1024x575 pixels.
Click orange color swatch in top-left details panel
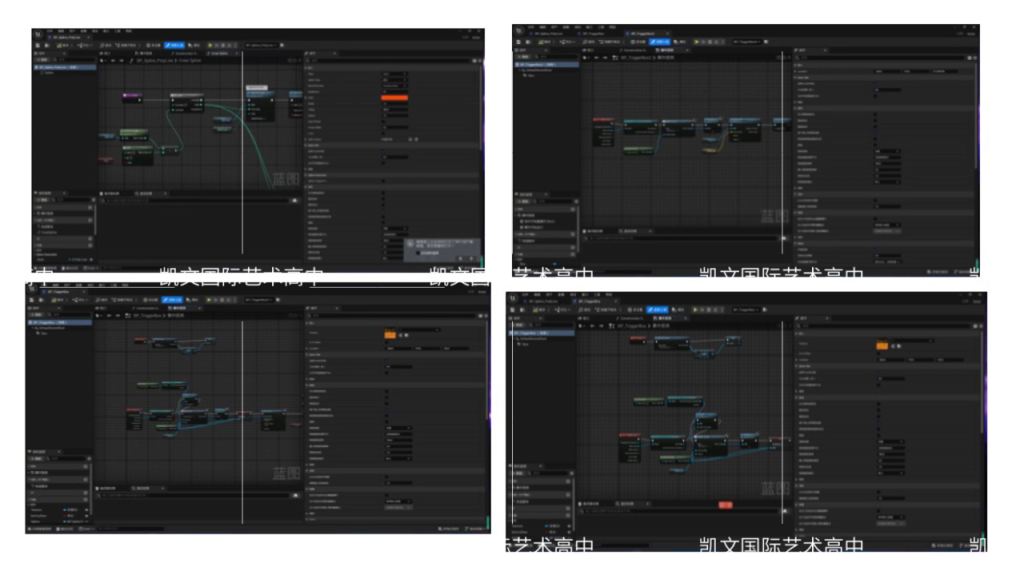(395, 97)
